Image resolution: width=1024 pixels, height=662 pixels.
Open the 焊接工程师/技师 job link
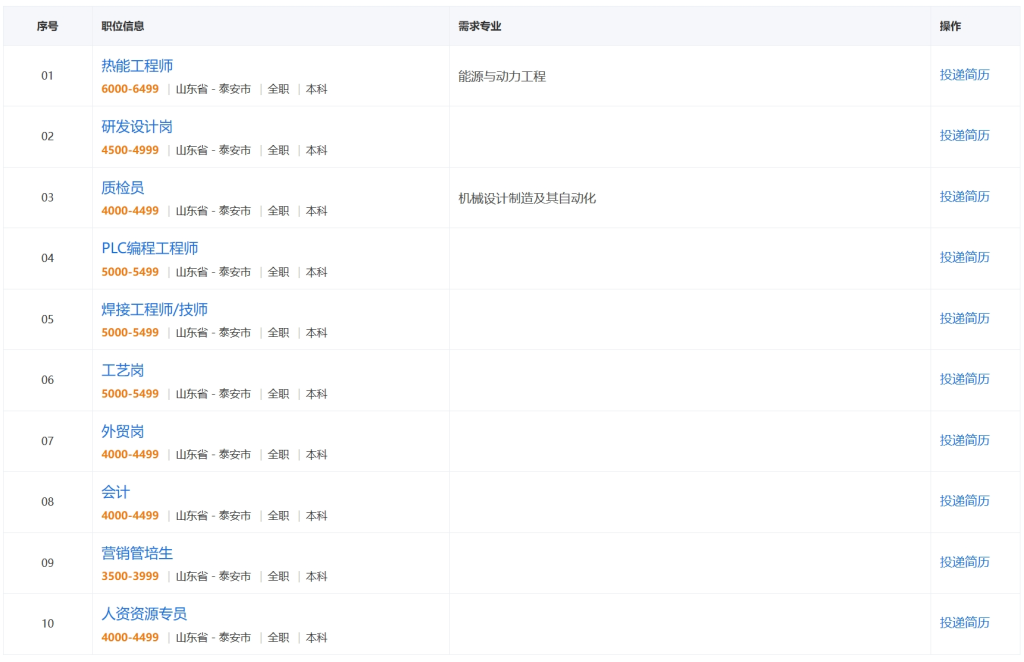(155, 309)
